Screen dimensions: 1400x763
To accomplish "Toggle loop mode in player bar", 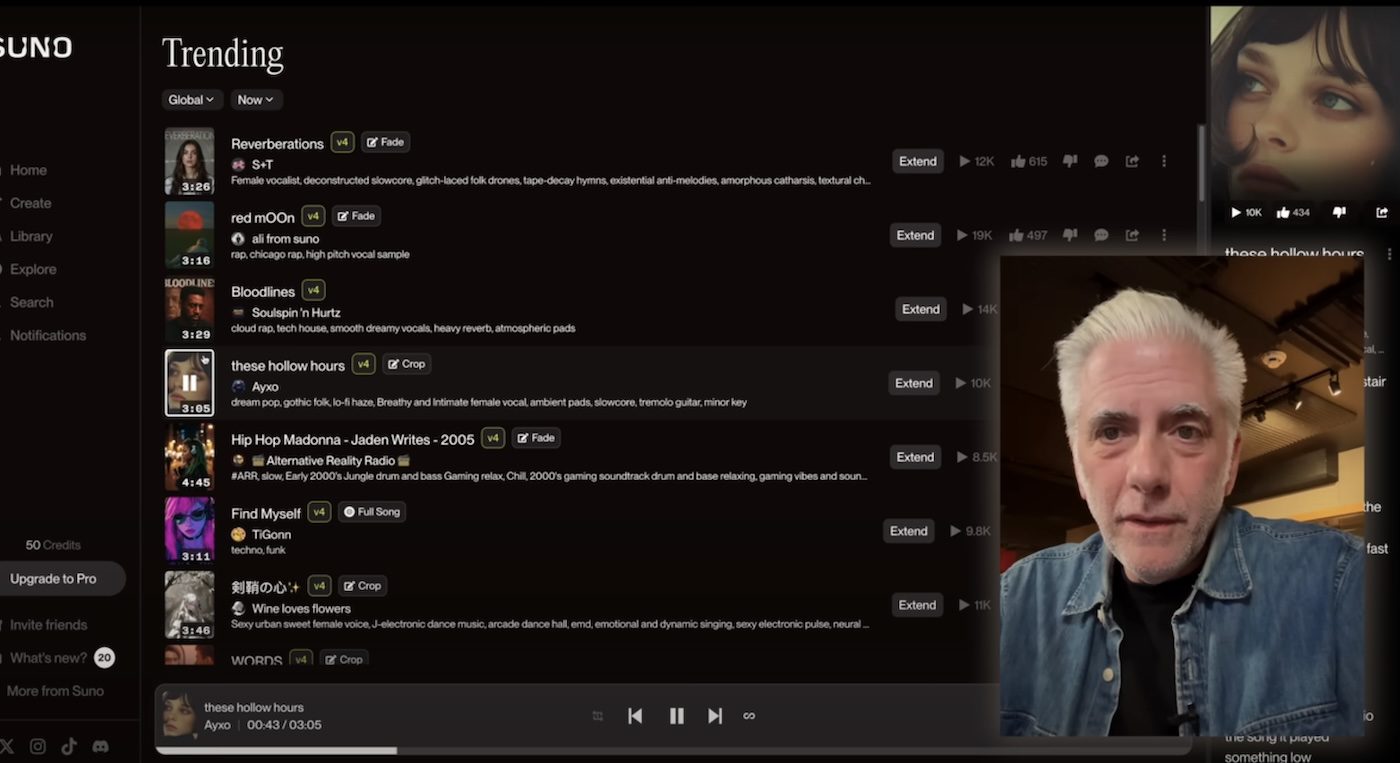I will coord(749,716).
